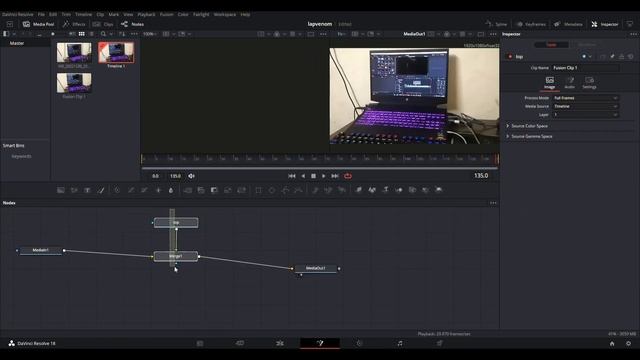Screen dimensions: 640x360
Task: Toggle the Nodes panel button
Action: (x=132, y=24)
